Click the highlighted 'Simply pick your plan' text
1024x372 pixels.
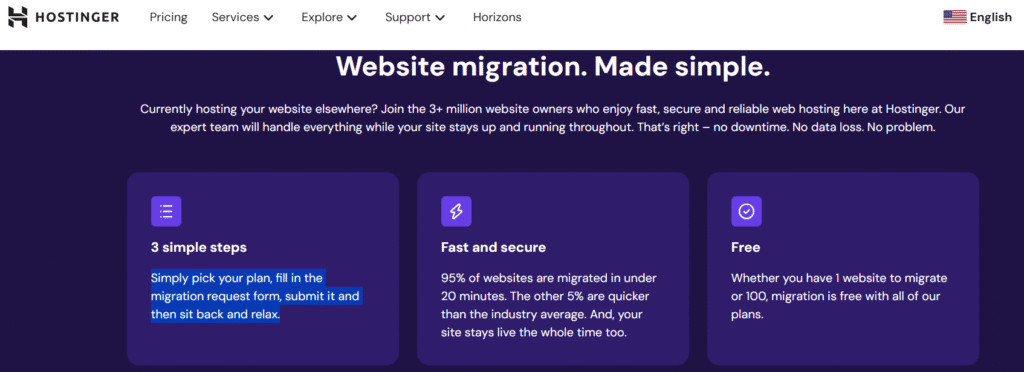point(255,296)
